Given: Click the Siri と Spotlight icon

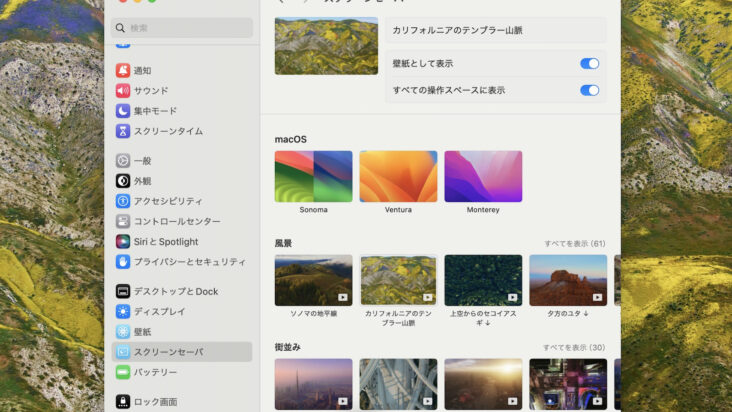Looking at the screenshot, I should tap(123, 241).
